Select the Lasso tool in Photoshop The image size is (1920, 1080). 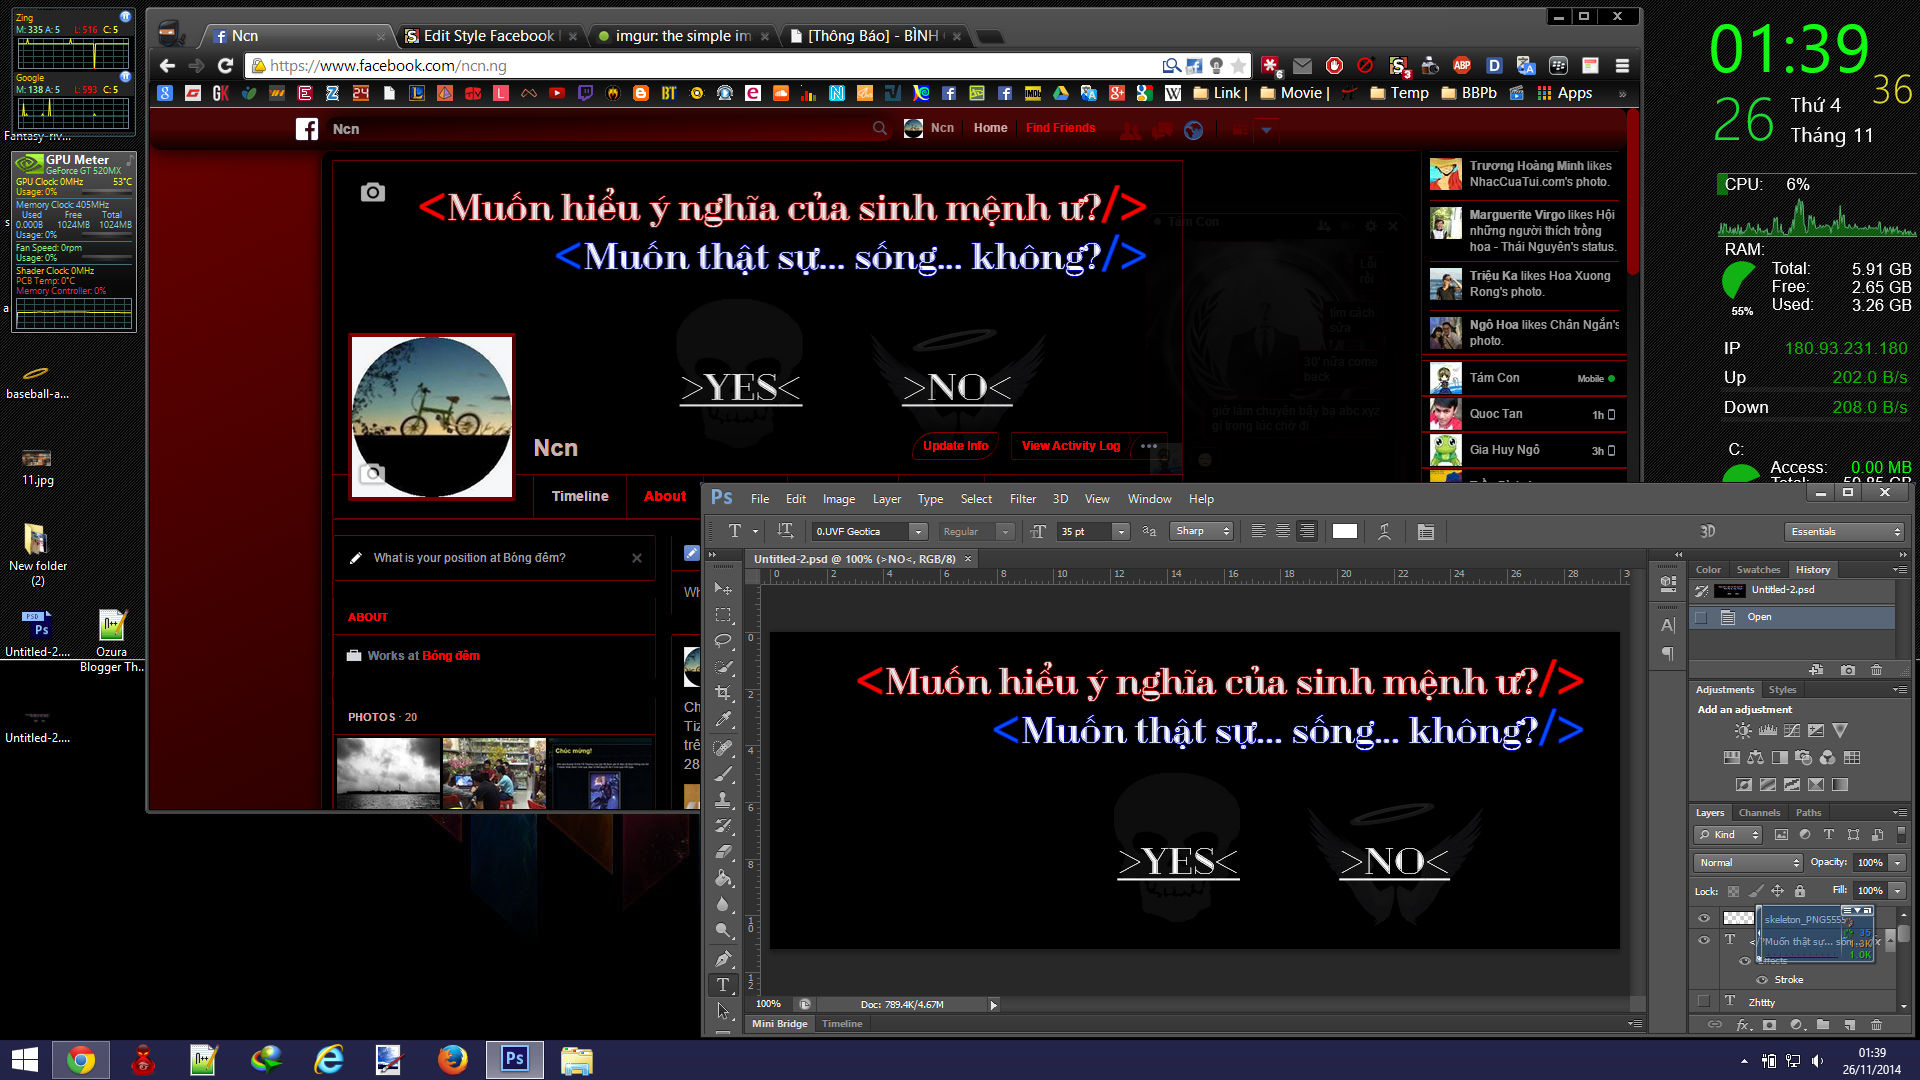(x=723, y=640)
